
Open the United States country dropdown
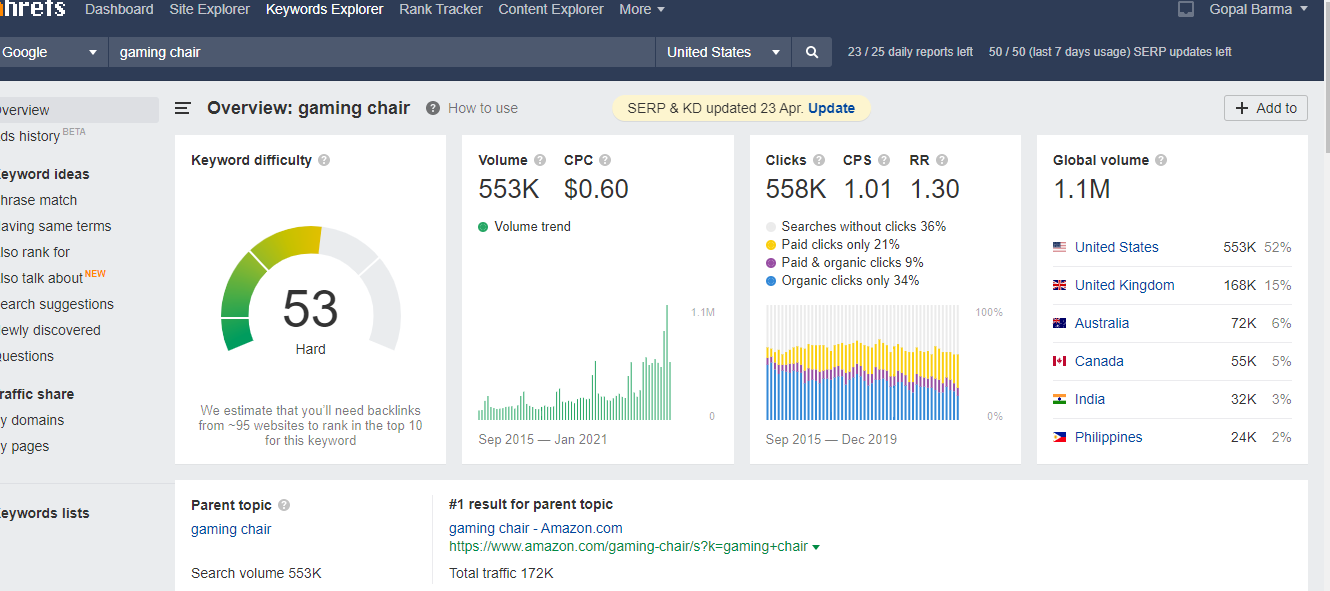pos(723,52)
